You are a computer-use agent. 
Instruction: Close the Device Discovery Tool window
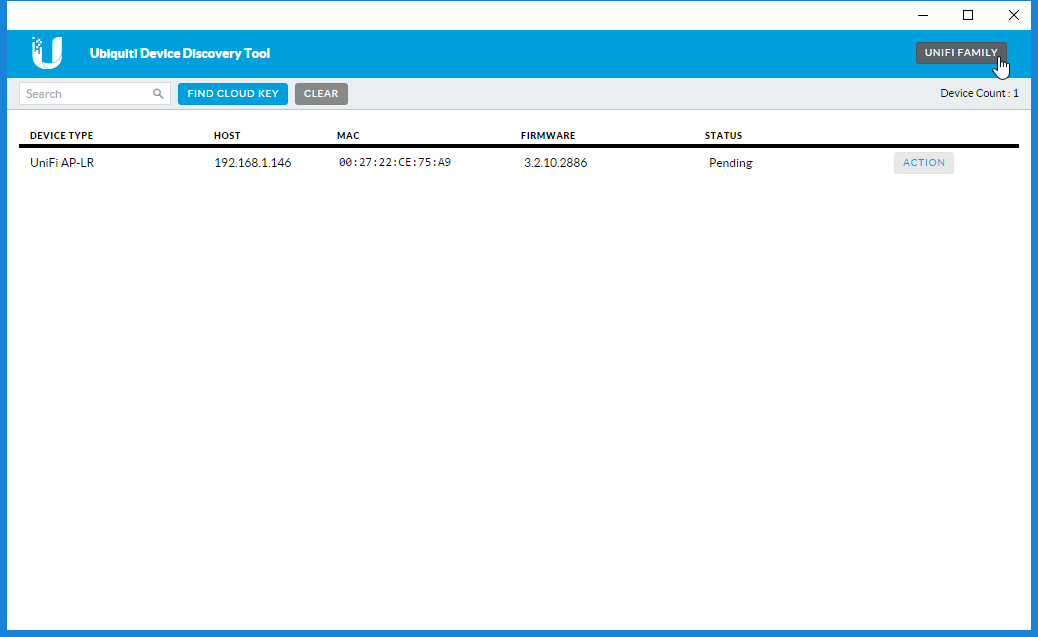pyautogui.click(x=1013, y=15)
